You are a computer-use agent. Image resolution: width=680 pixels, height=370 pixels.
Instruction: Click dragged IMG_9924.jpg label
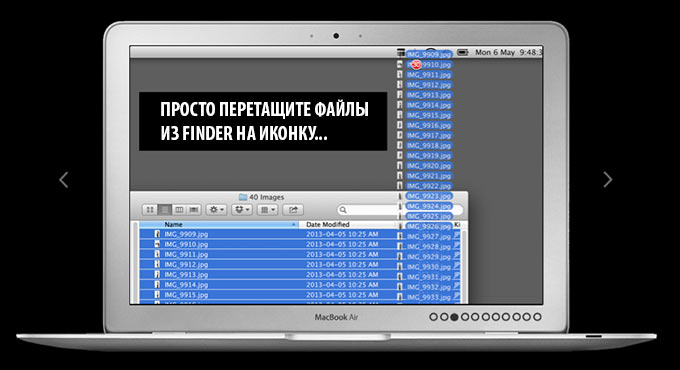(x=429, y=206)
